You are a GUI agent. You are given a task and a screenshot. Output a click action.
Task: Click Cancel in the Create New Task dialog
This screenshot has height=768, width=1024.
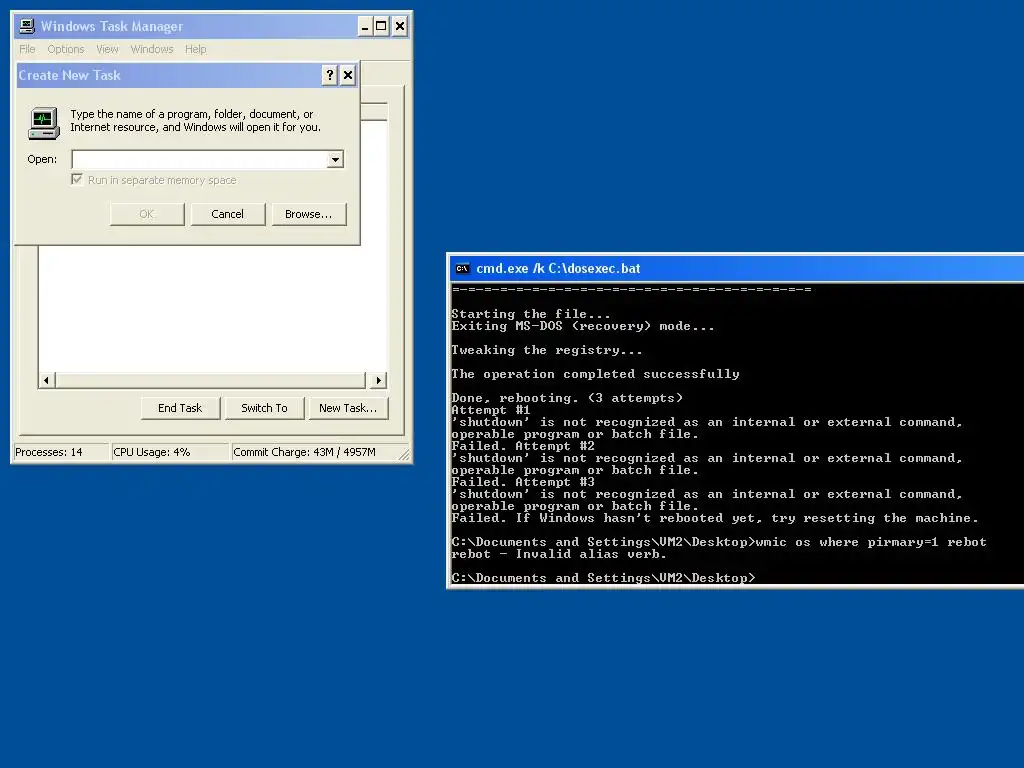pos(227,214)
